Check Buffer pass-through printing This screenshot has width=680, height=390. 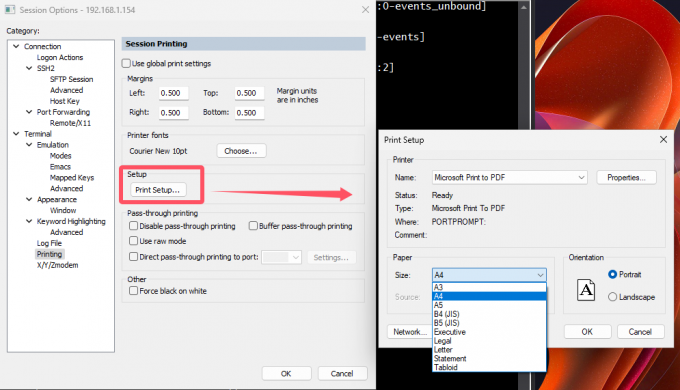[253, 226]
